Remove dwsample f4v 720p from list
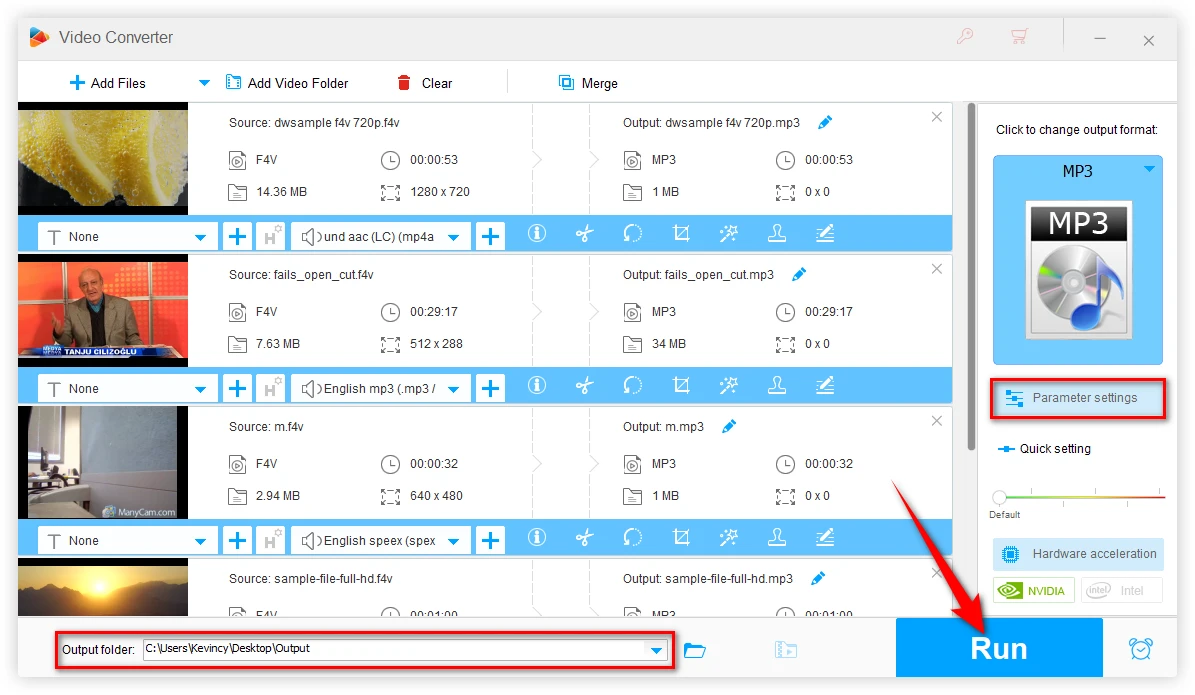This screenshot has height=695, width=1195. (937, 117)
